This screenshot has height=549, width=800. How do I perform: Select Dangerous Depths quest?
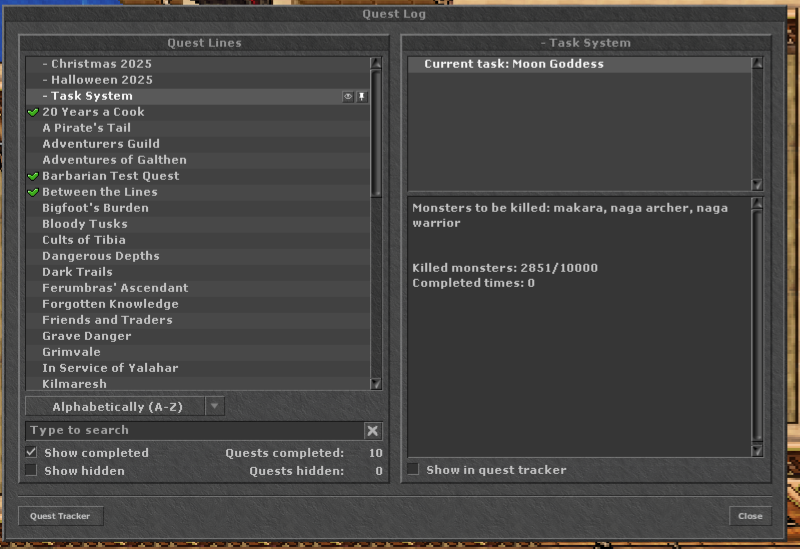pos(198,256)
